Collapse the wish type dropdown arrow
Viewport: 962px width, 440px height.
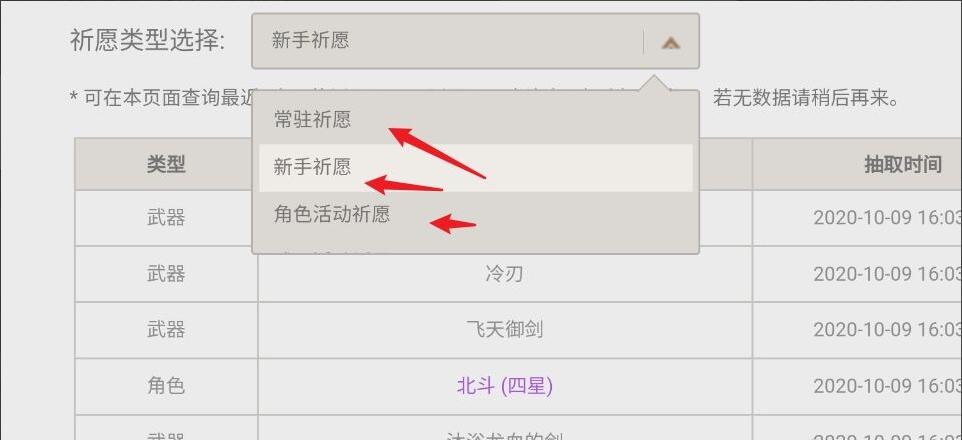(671, 43)
